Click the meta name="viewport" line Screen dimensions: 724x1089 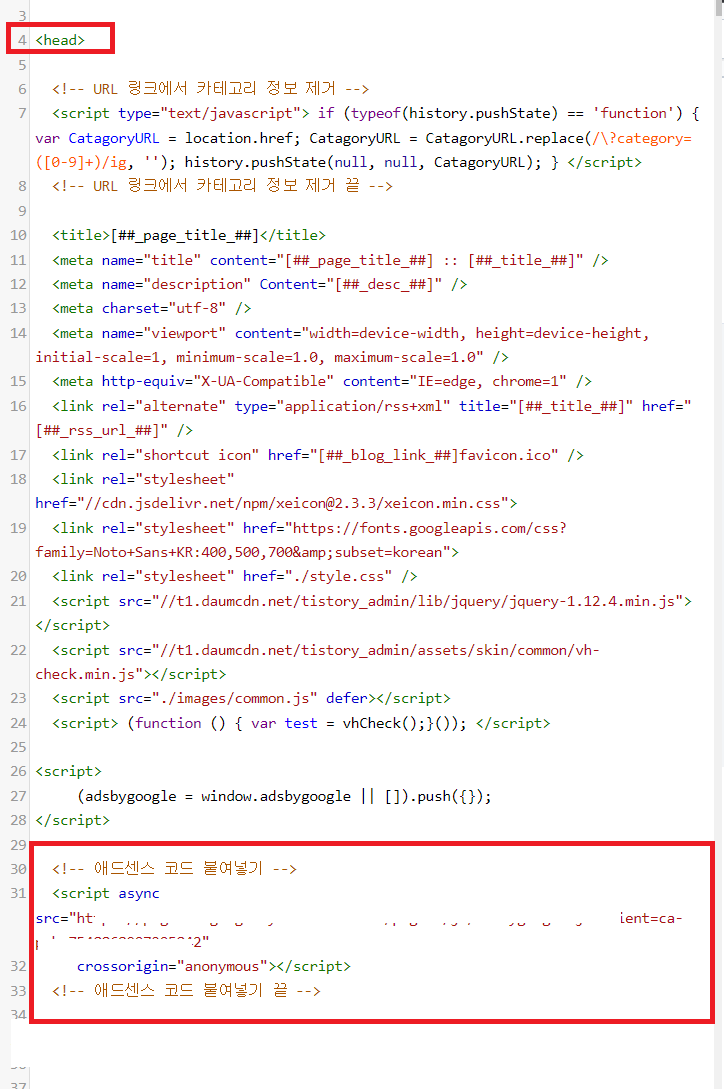click(351, 333)
